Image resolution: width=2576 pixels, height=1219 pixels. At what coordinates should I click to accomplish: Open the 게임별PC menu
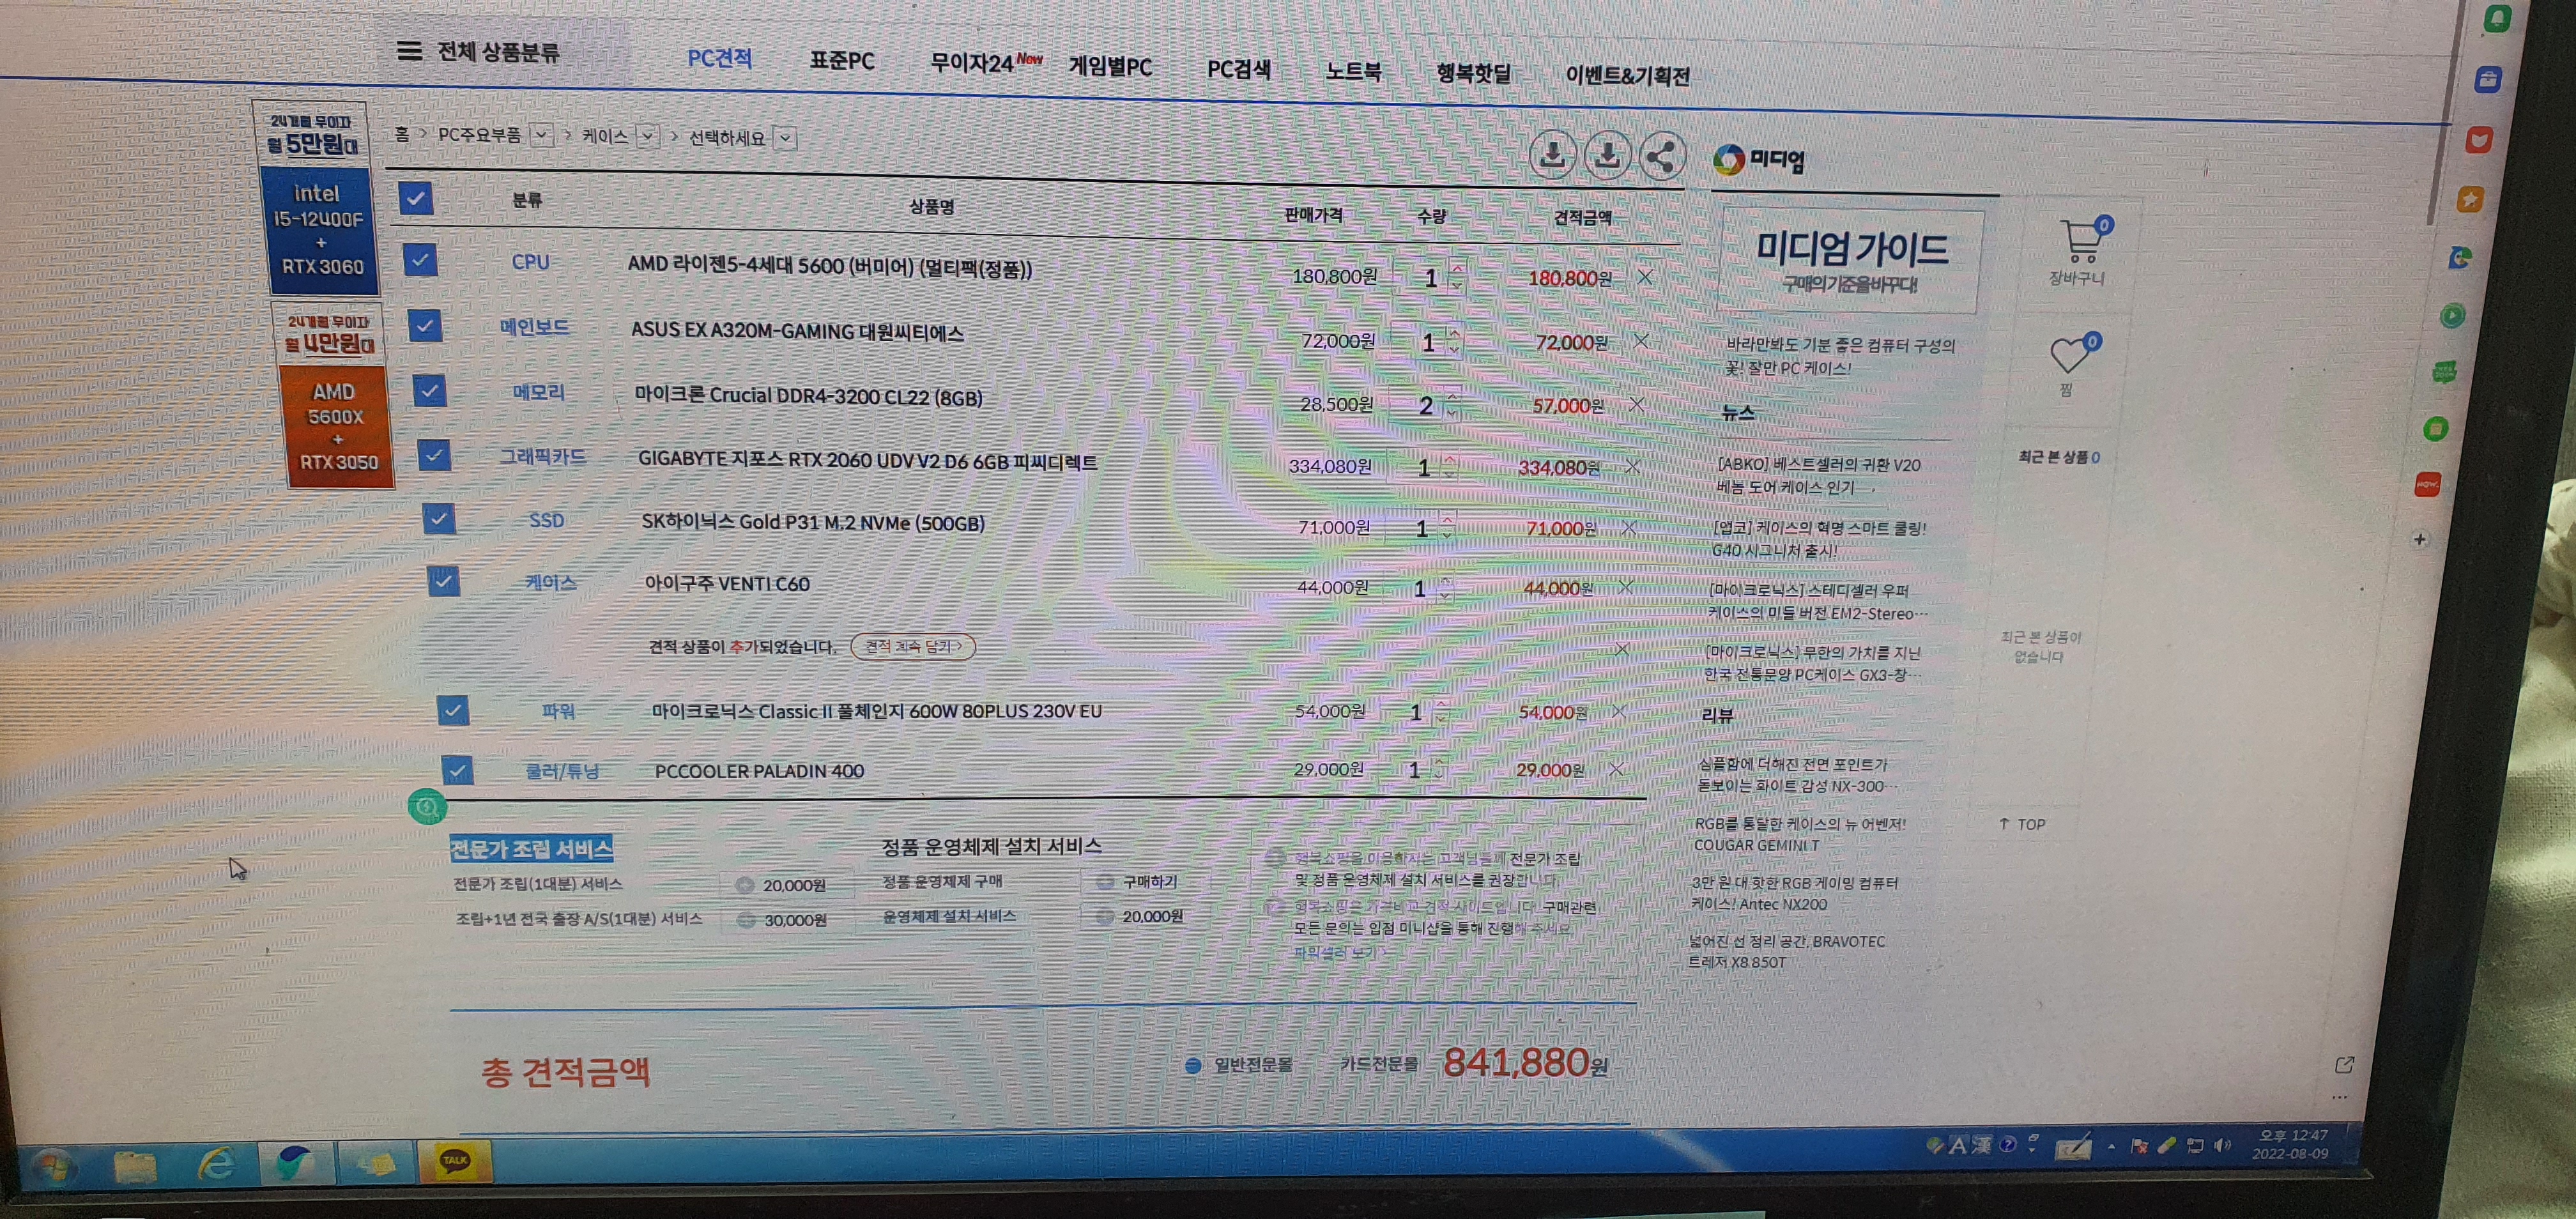click(1110, 67)
